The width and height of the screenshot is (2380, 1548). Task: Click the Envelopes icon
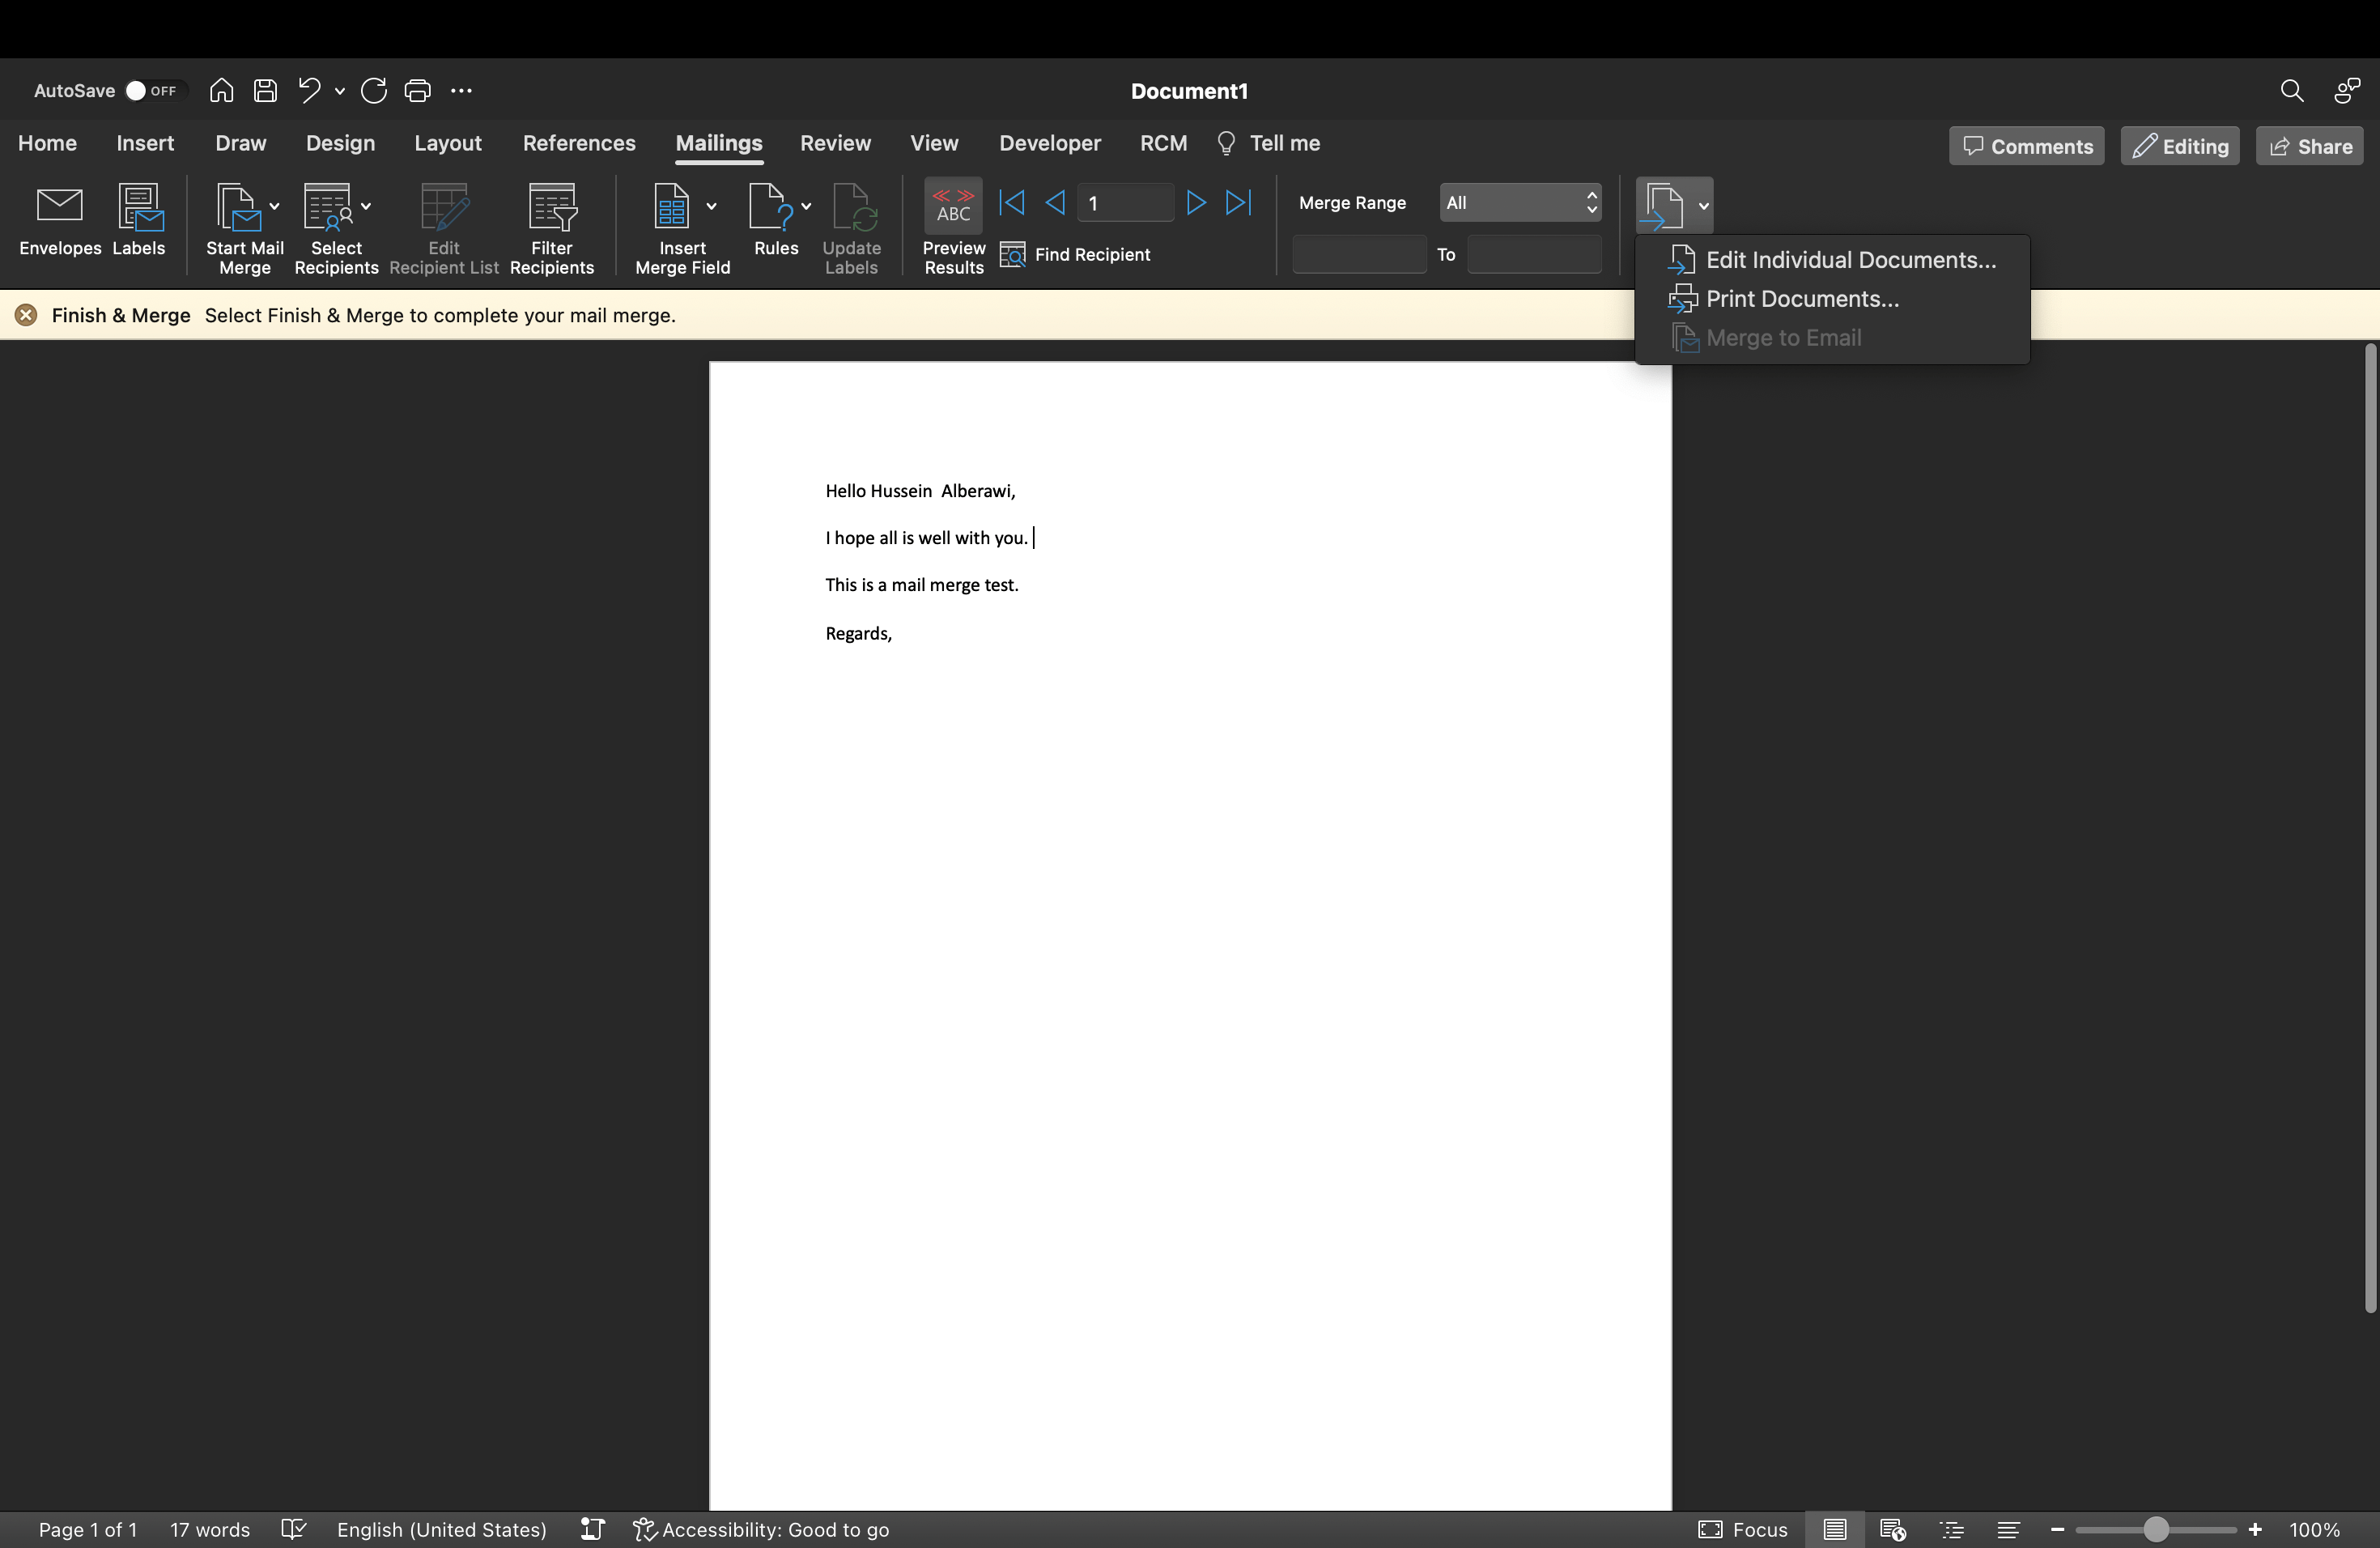(x=59, y=208)
